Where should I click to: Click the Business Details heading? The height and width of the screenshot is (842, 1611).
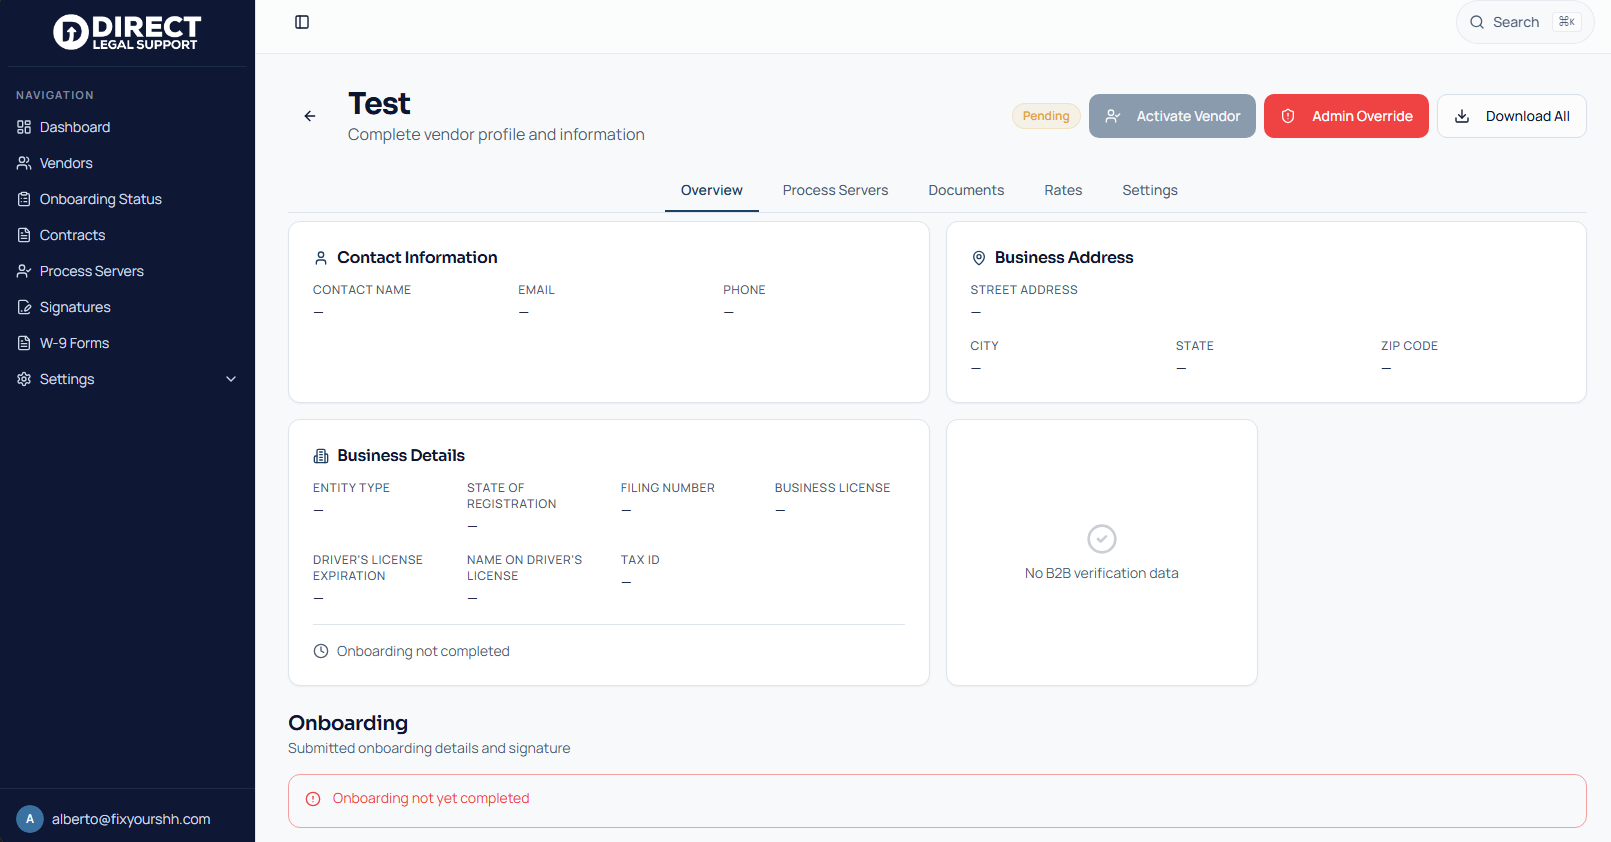click(401, 455)
